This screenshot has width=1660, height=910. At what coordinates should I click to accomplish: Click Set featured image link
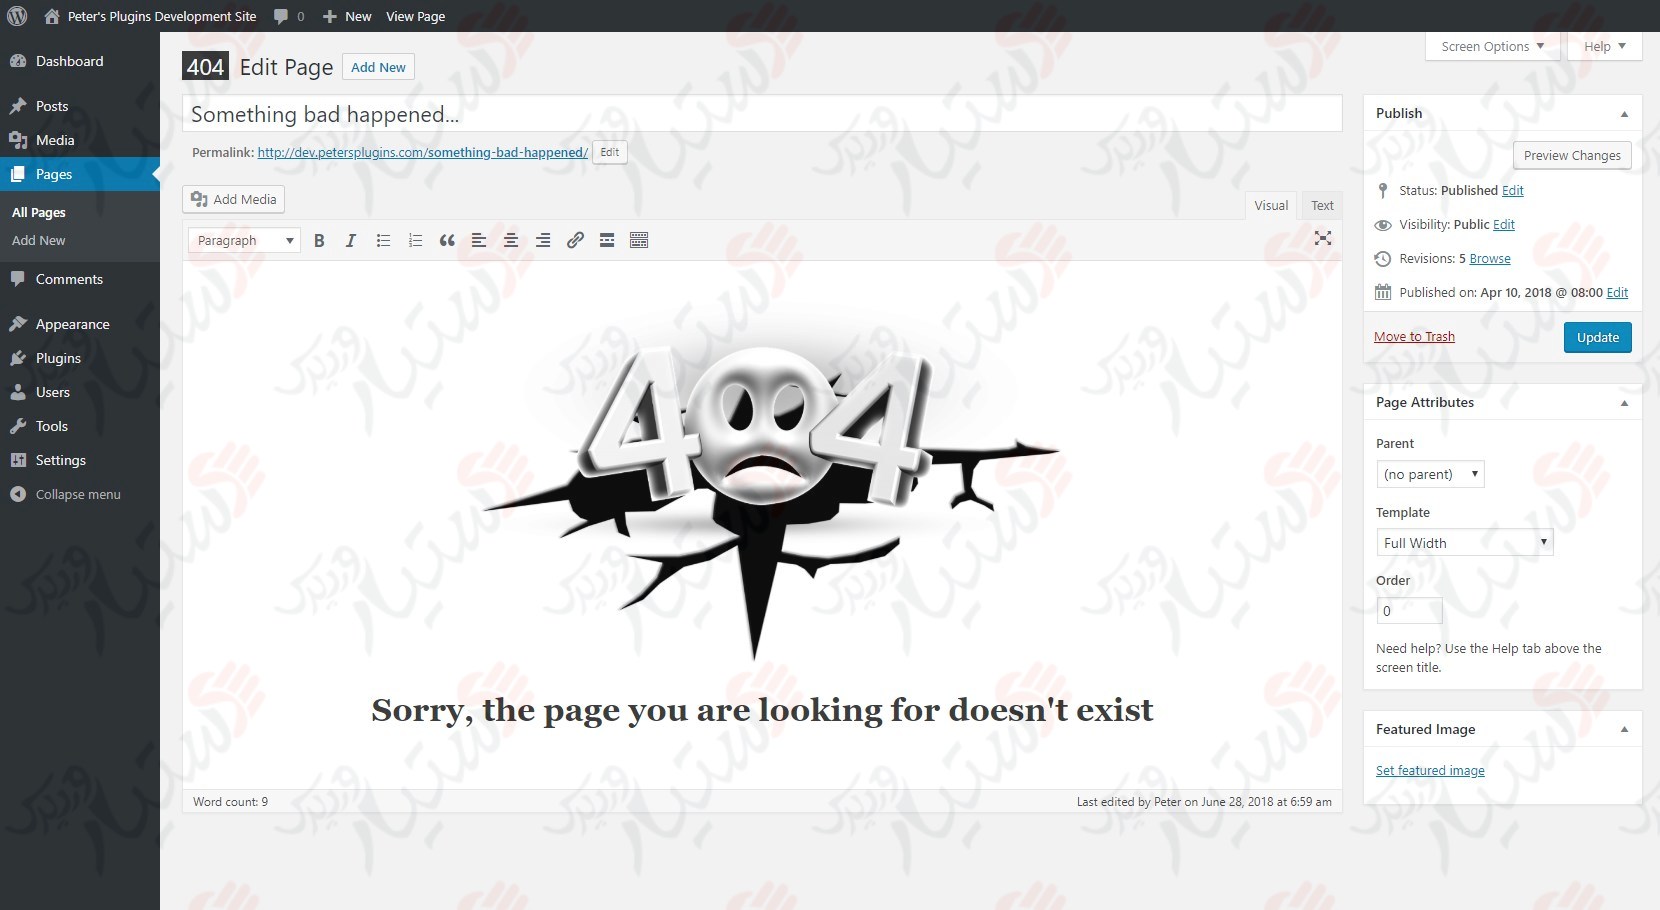point(1430,770)
